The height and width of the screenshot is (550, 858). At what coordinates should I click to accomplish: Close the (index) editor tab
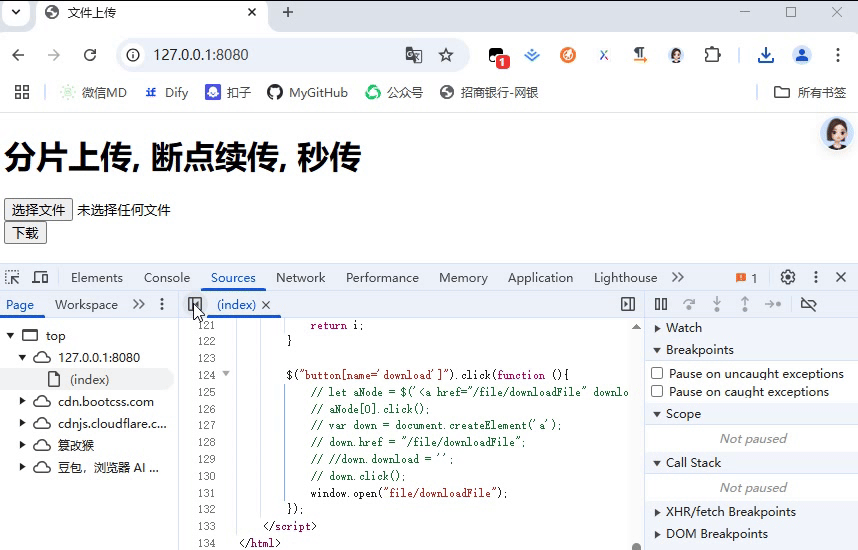(x=266, y=305)
